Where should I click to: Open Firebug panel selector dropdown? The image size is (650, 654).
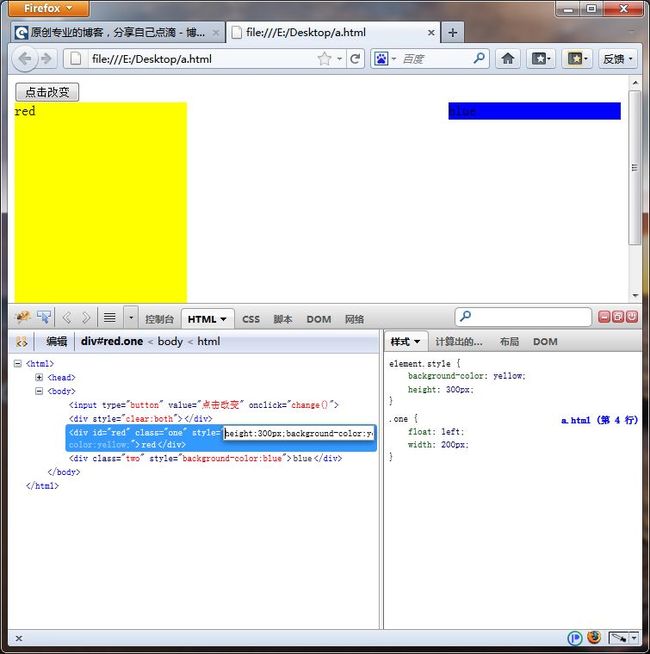pos(131,318)
